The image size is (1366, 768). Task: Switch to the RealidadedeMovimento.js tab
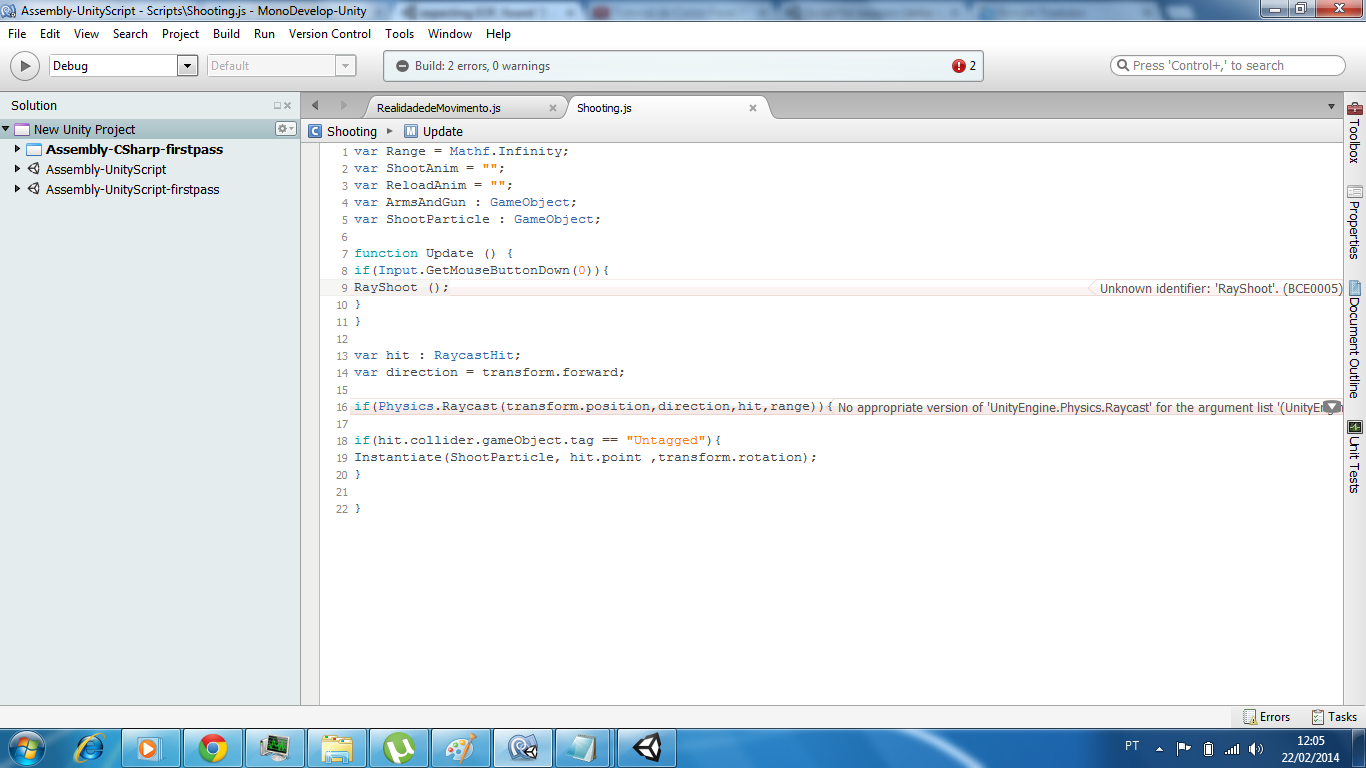(x=439, y=108)
